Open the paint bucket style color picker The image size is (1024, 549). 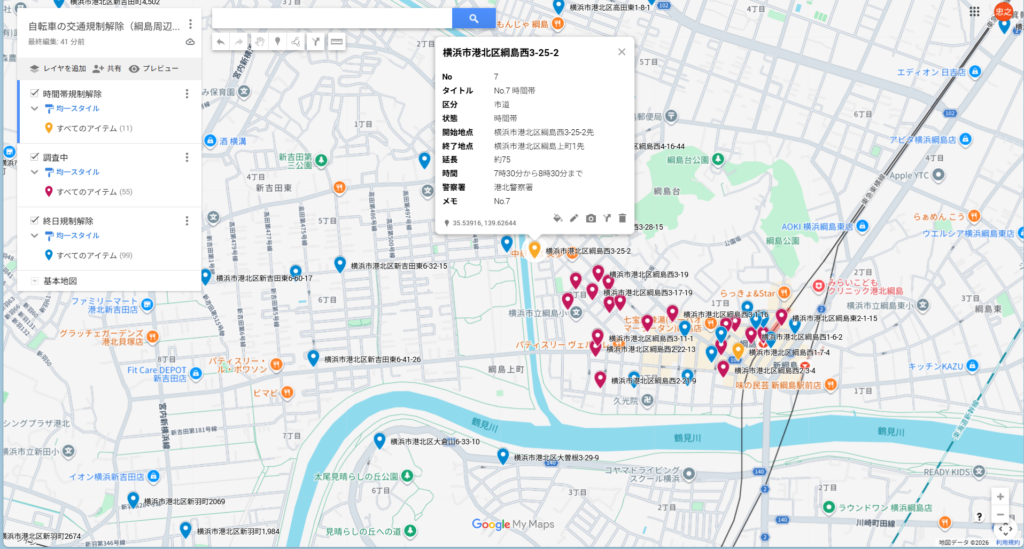click(x=558, y=218)
